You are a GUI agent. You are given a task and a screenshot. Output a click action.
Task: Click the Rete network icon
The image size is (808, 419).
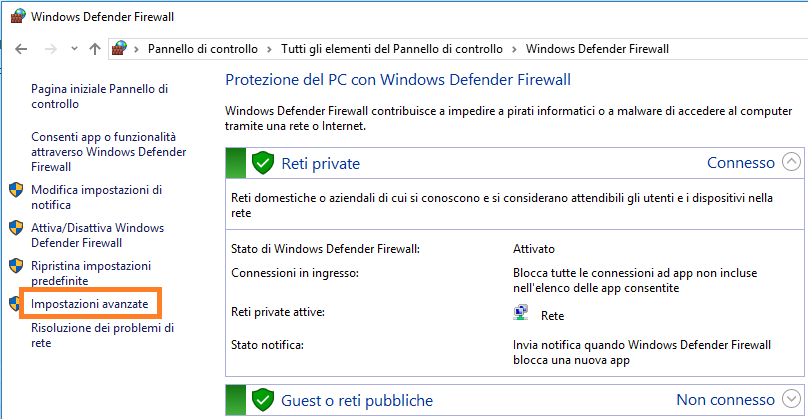pos(519,314)
